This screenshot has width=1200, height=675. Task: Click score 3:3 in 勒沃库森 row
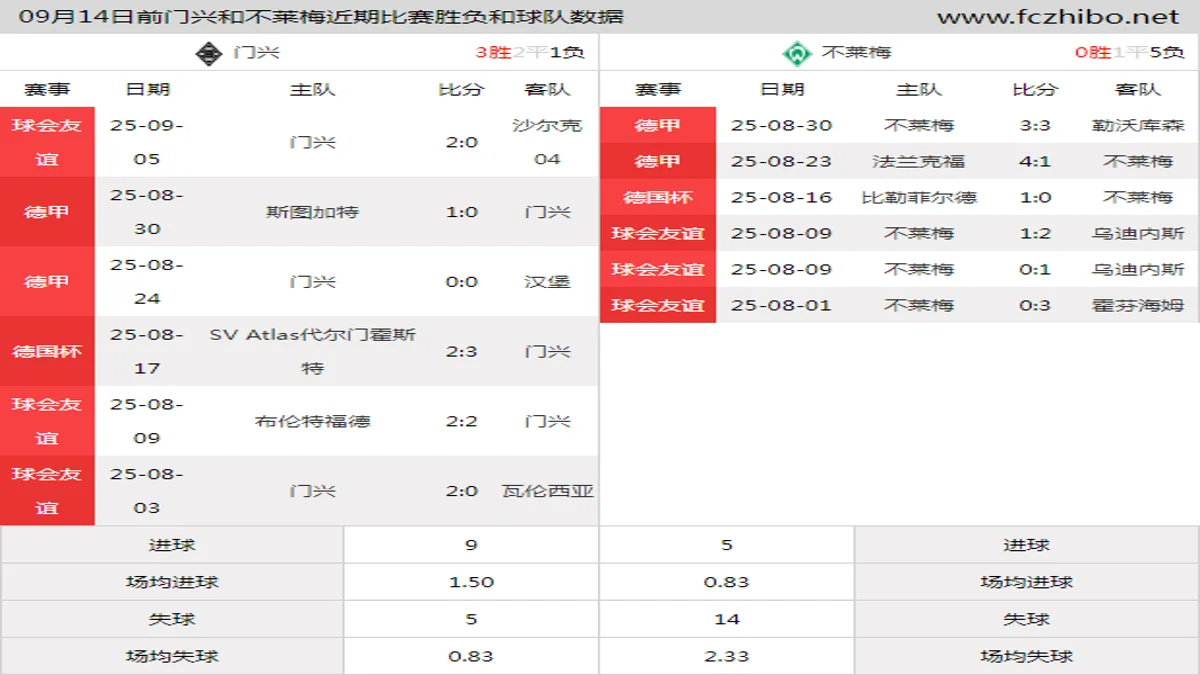point(1035,125)
